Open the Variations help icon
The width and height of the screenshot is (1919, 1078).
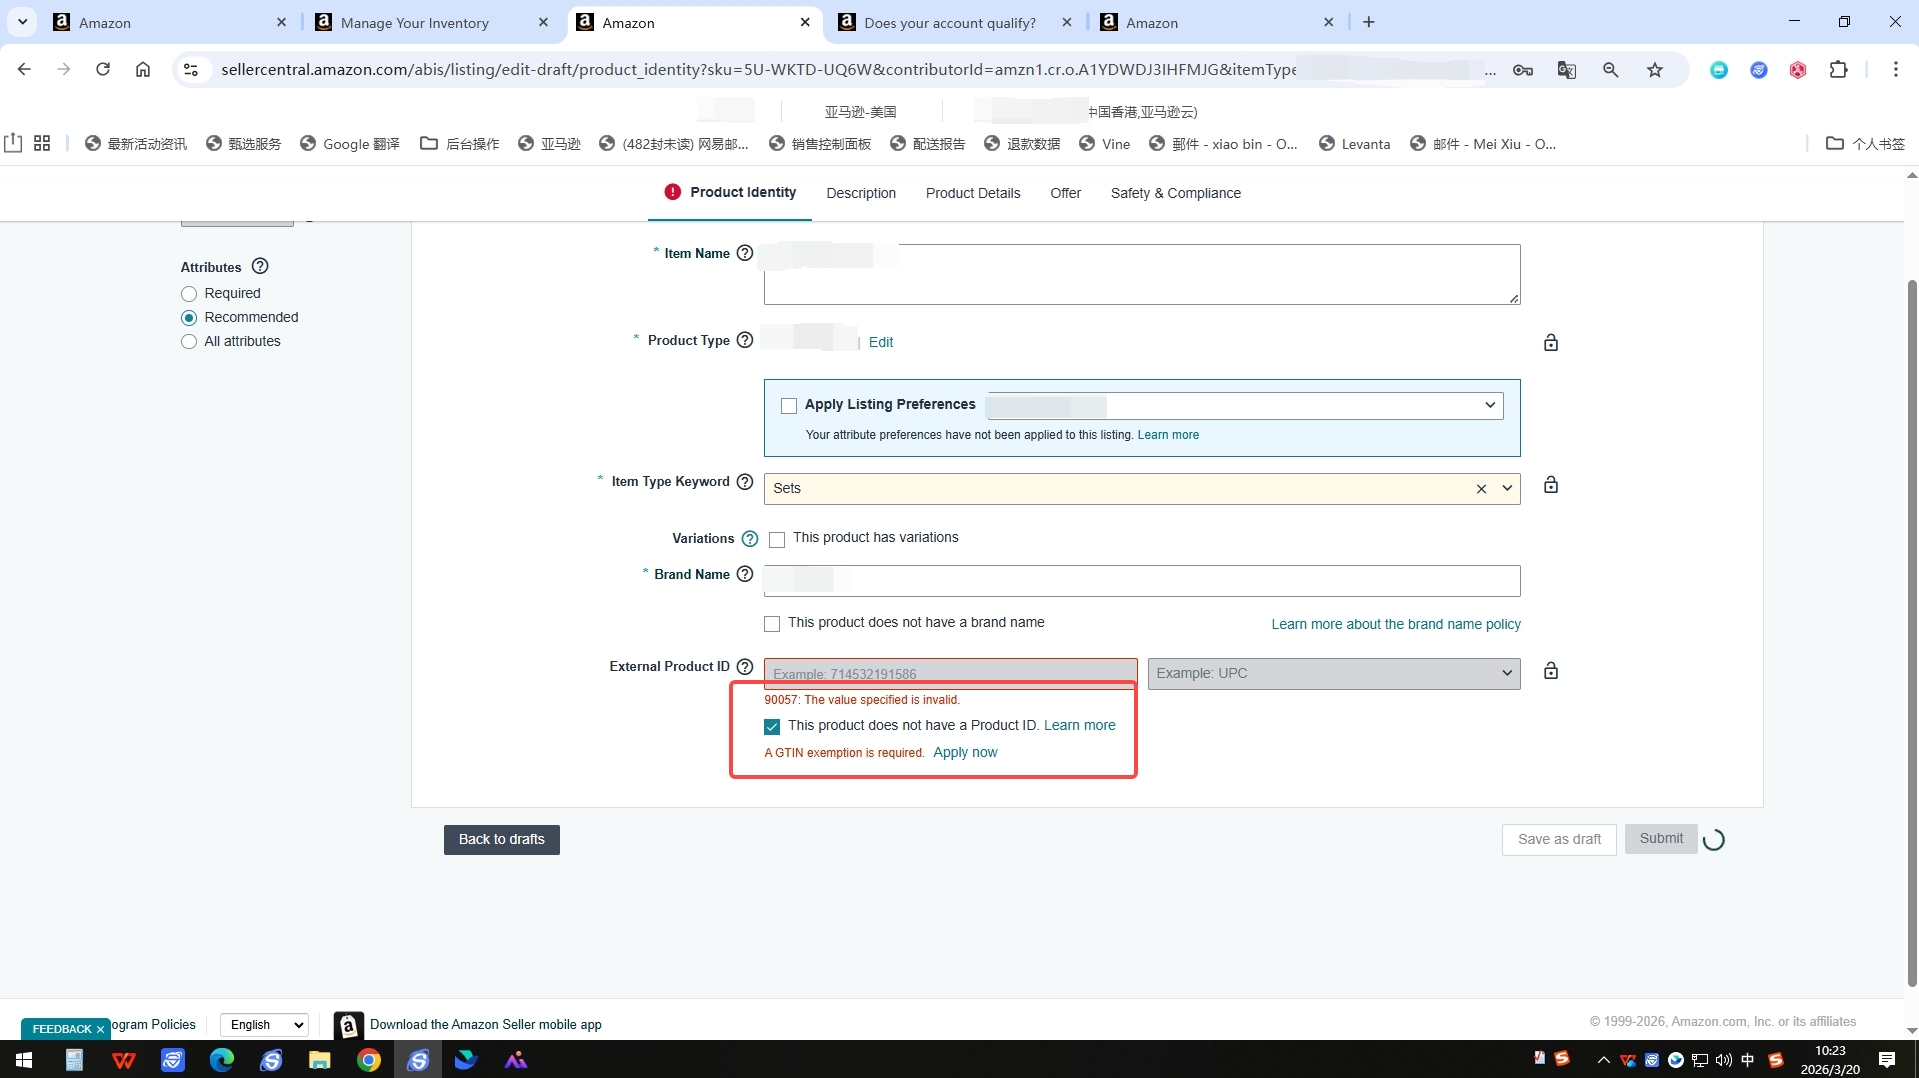pyautogui.click(x=750, y=539)
